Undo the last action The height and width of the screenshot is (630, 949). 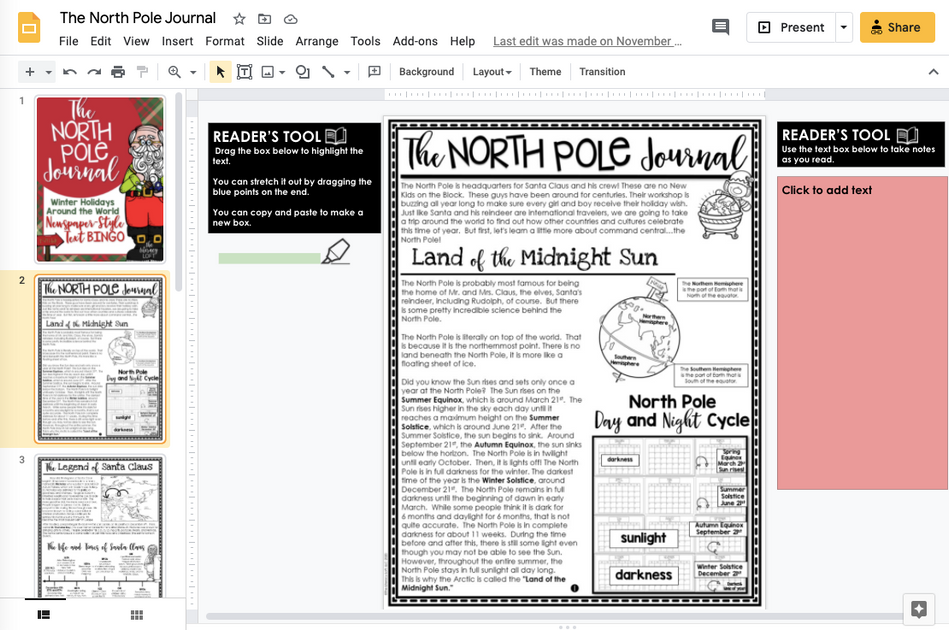point(68,71)
